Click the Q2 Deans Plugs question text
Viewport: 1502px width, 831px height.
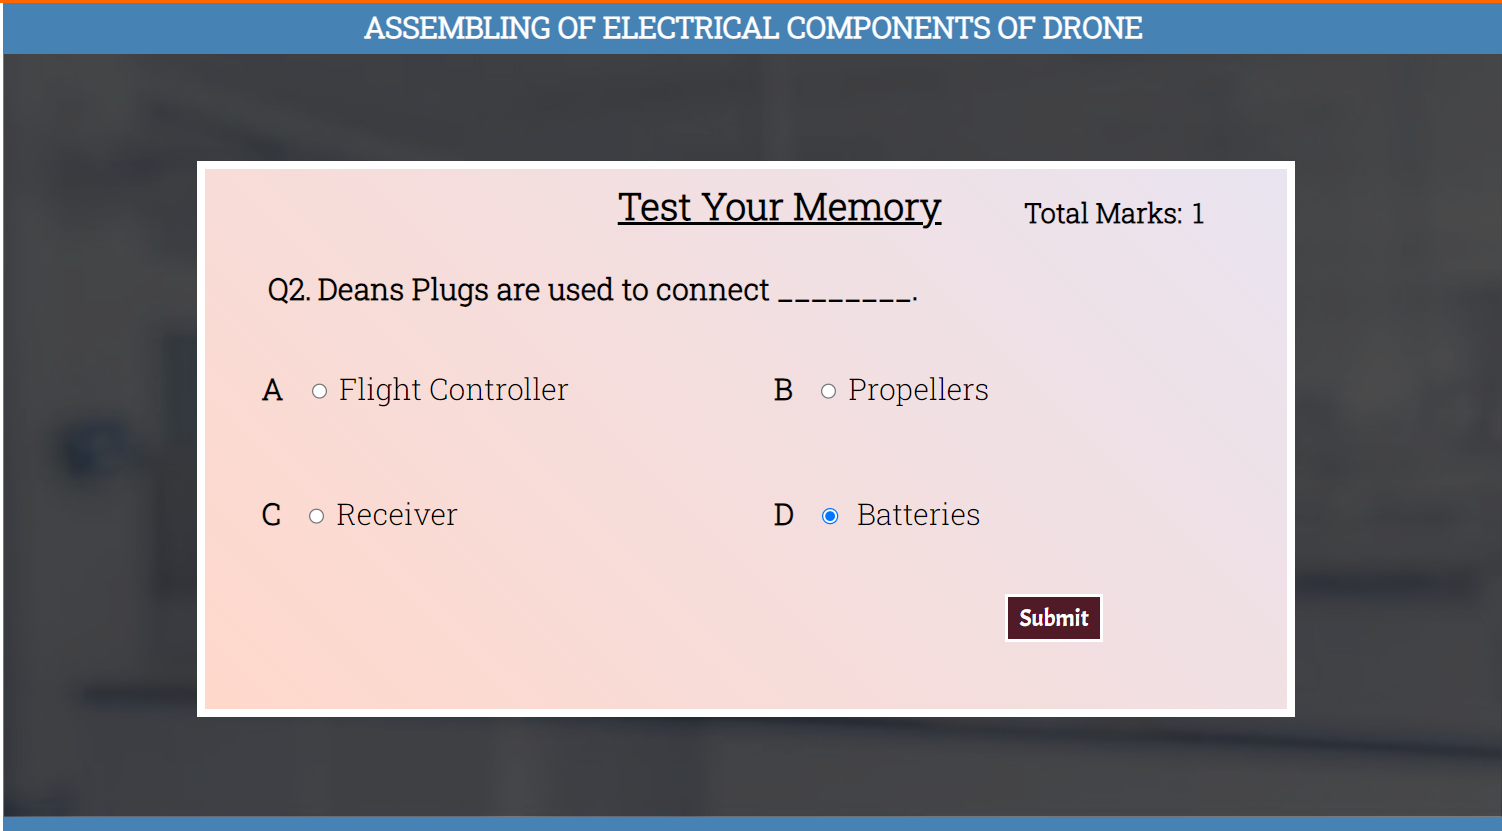click(518, 290)
